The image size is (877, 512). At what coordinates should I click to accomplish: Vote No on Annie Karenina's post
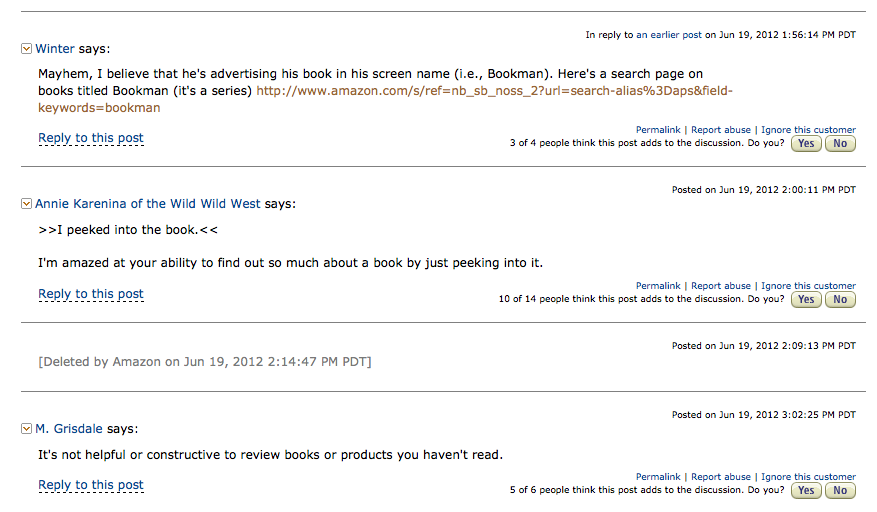pos(840,299)
